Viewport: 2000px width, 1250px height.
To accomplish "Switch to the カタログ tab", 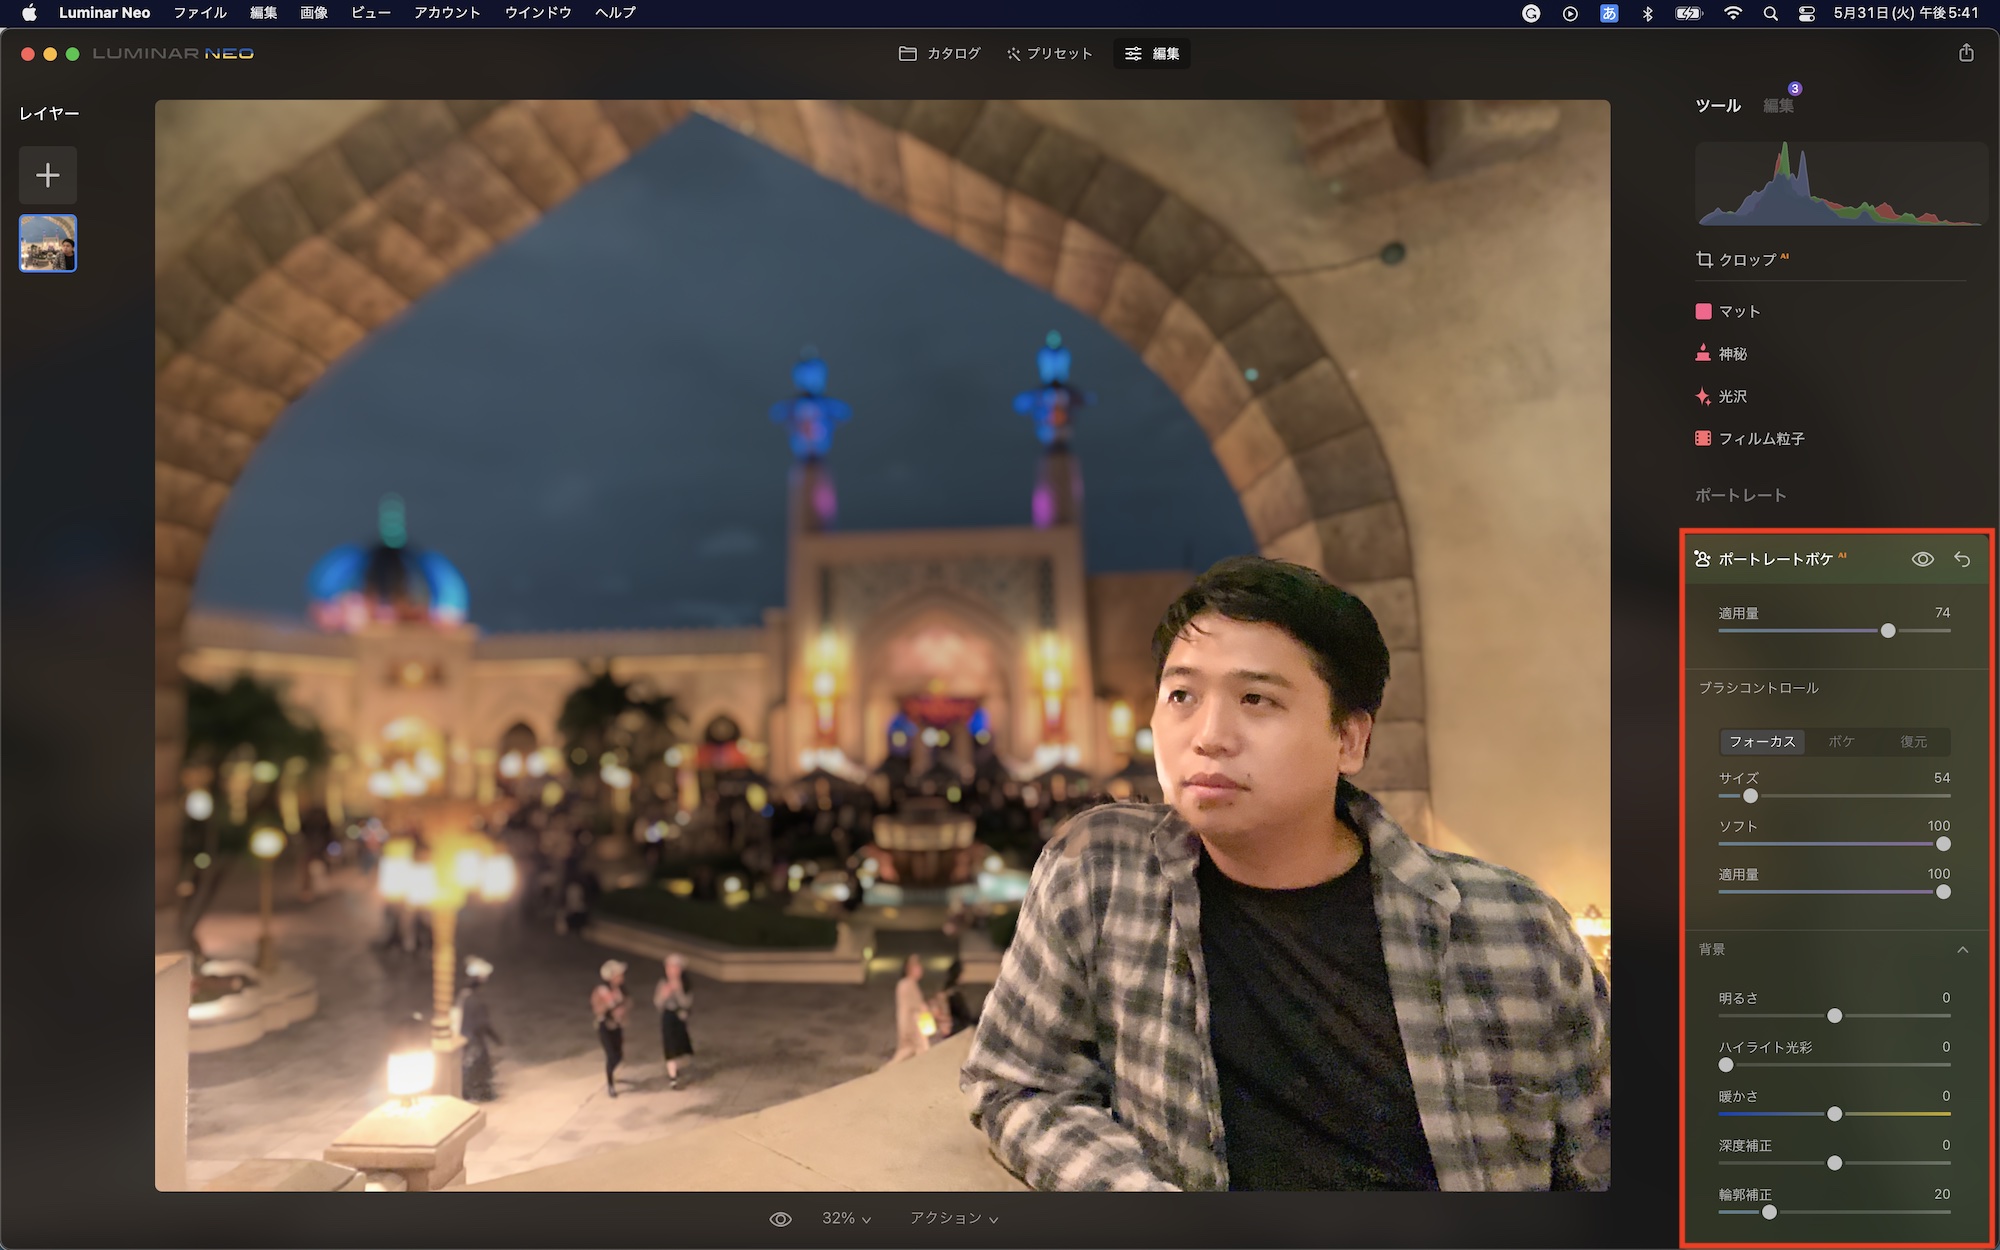I will [x=940, y=54].
